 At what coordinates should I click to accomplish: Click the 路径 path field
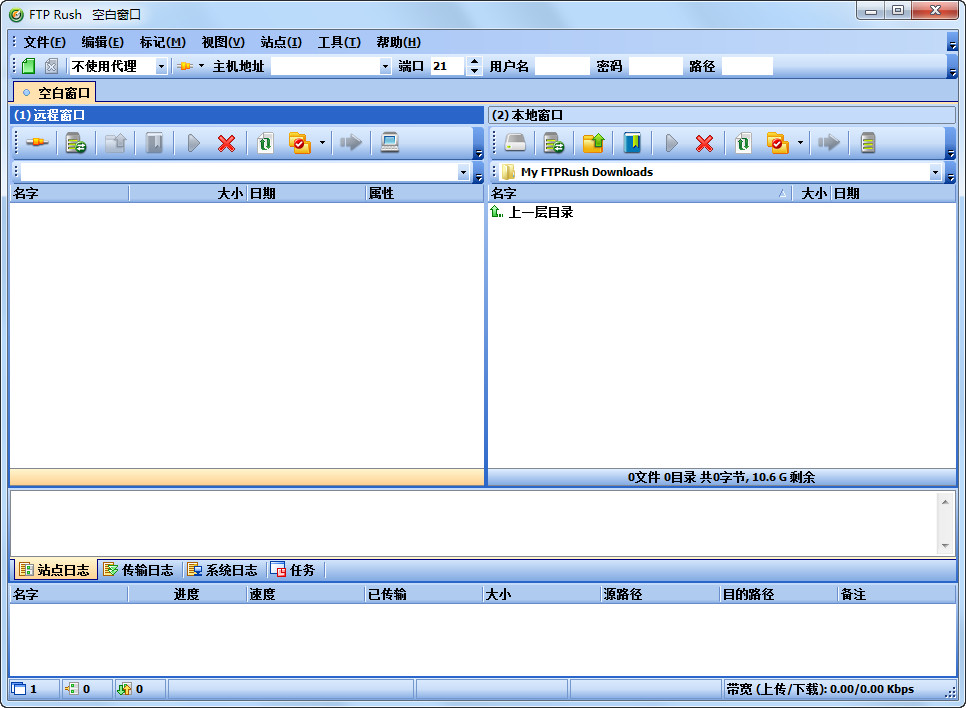(747, 66)
